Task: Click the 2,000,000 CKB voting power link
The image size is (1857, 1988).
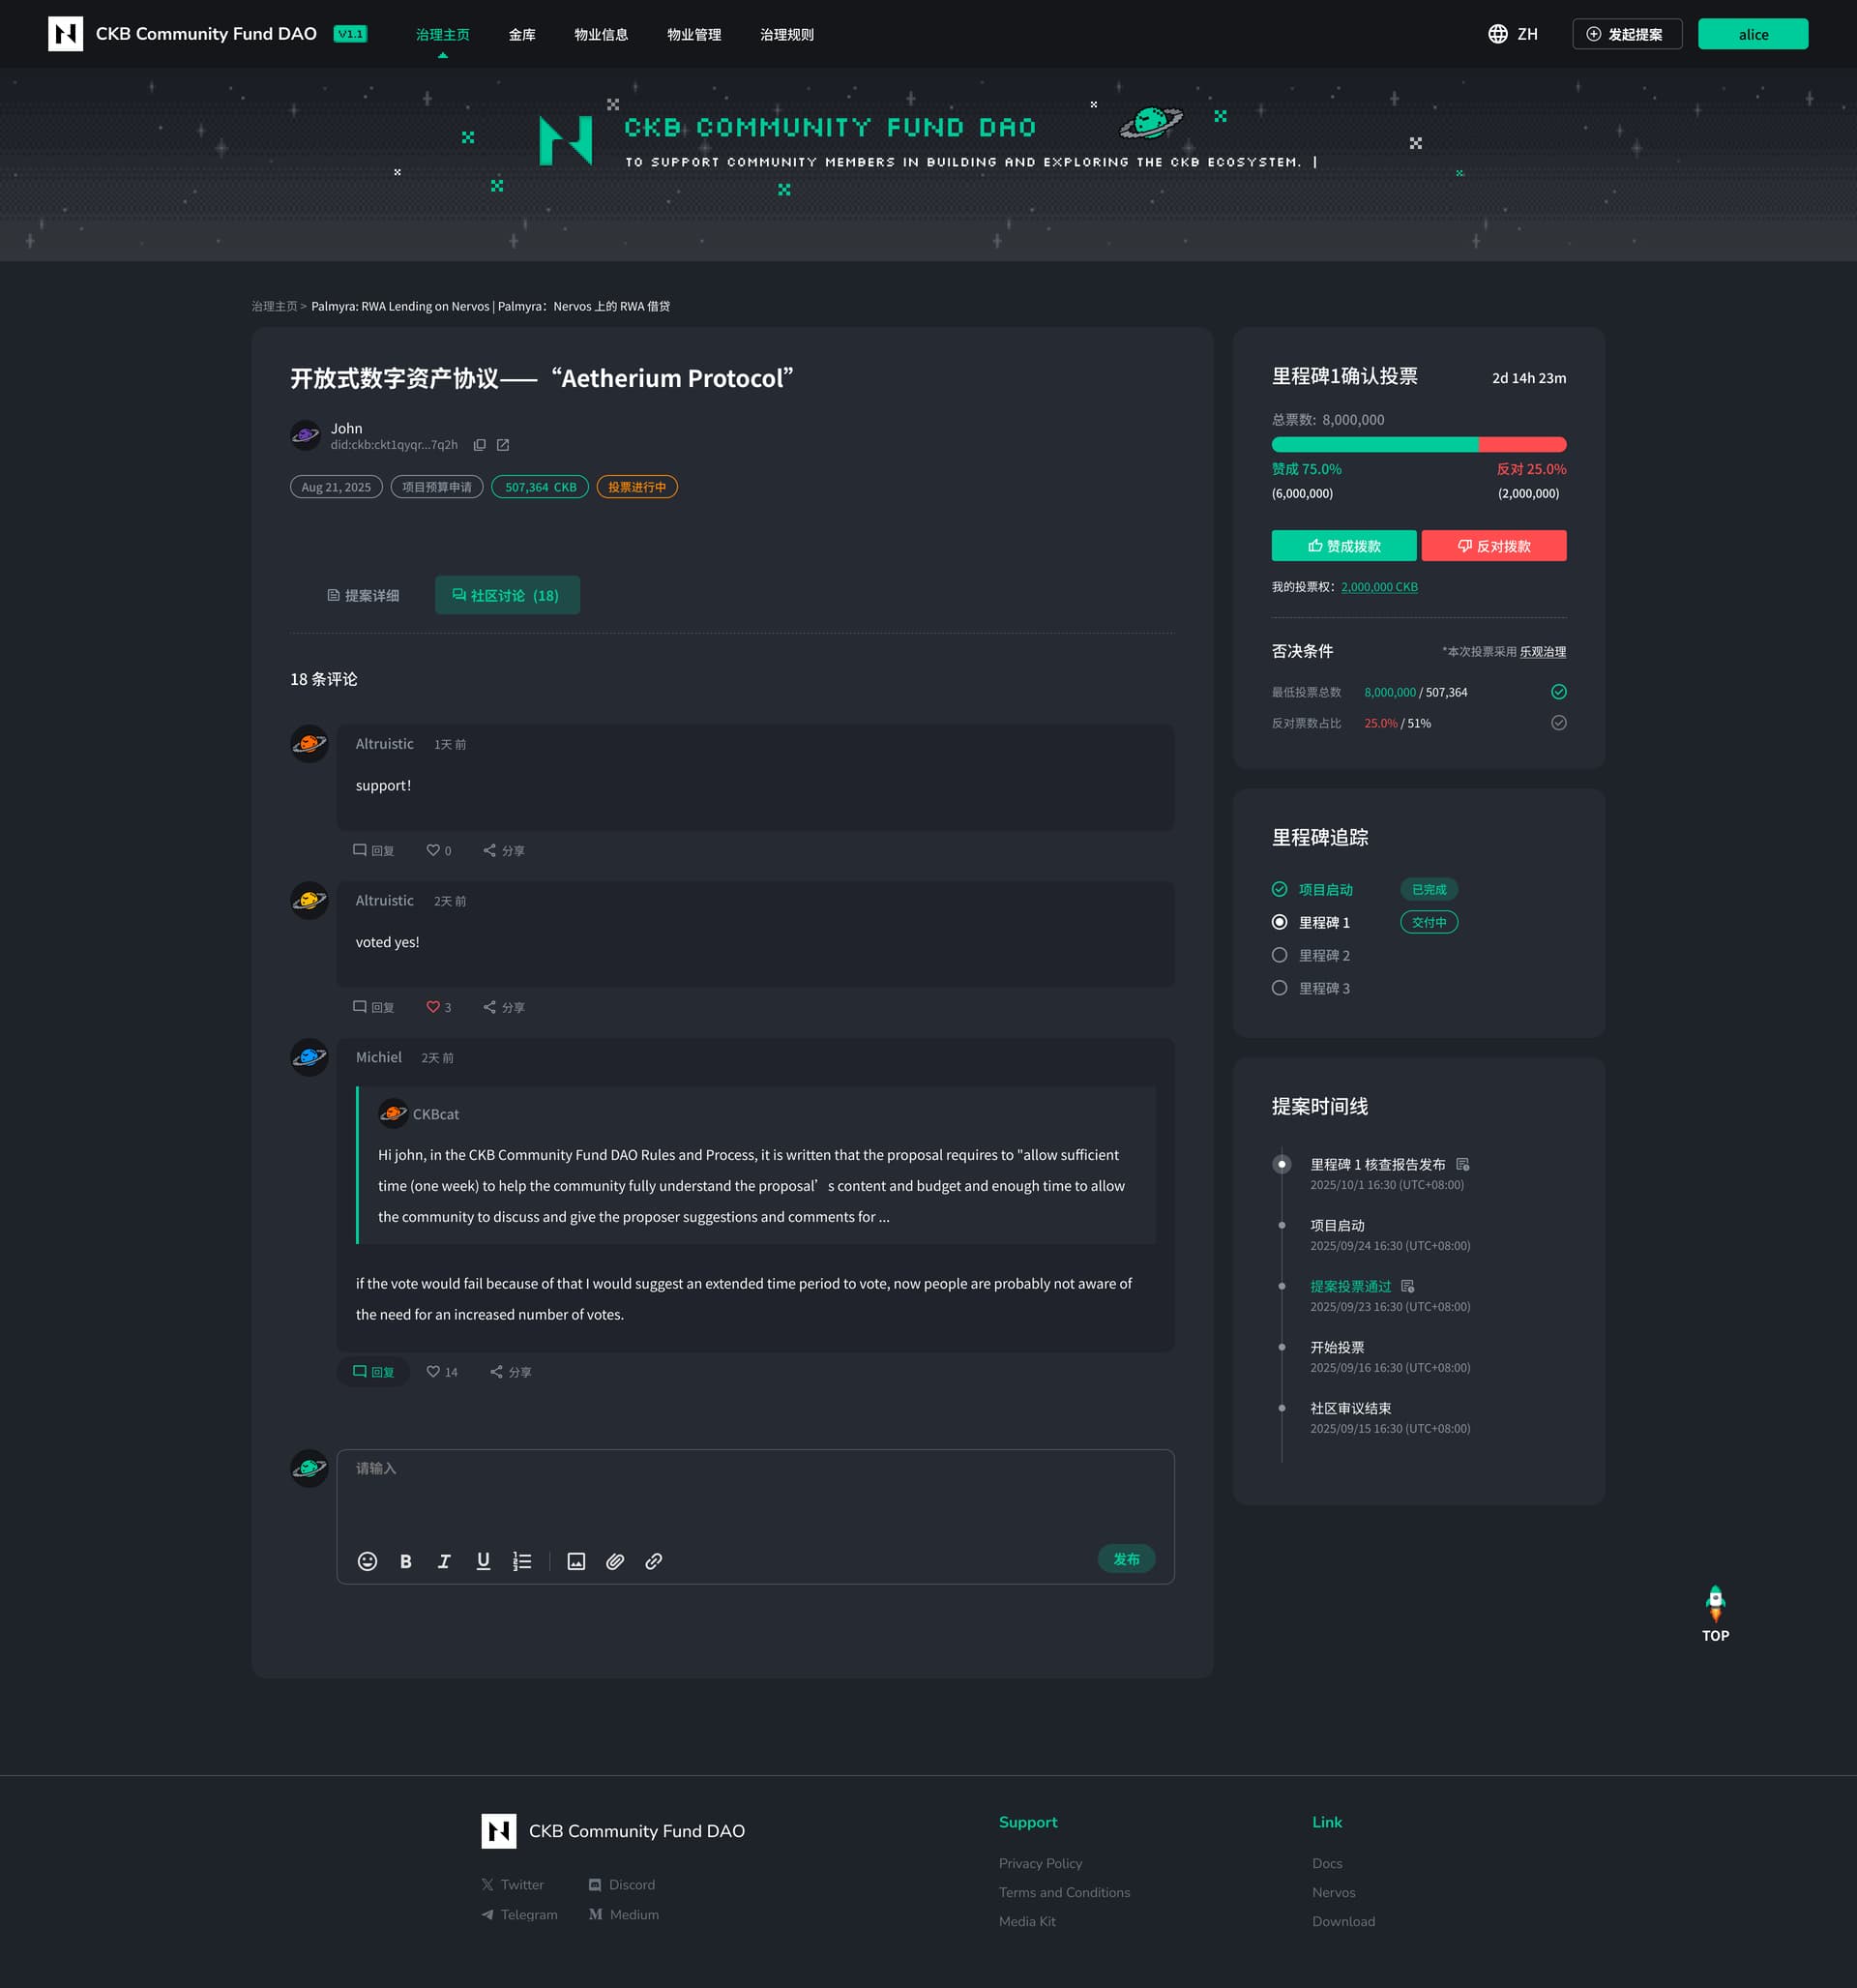Action: (1378, 587)
